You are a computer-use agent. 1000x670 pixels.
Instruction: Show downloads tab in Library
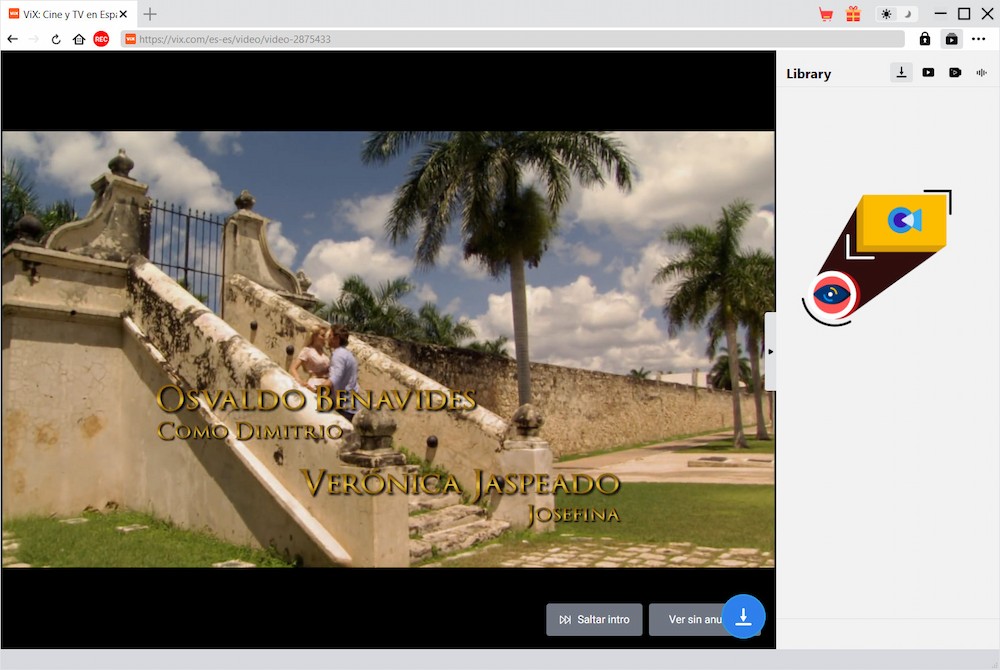coord(901,73)
